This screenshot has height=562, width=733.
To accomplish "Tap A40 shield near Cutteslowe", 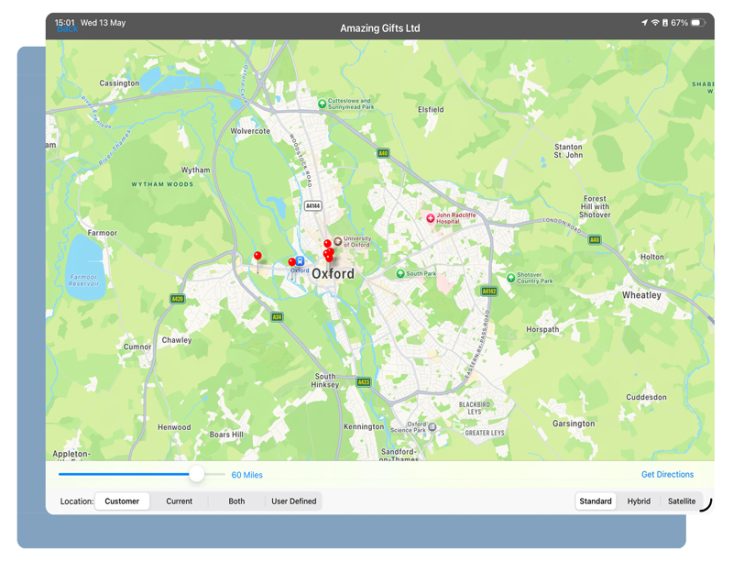I will 383,153.
